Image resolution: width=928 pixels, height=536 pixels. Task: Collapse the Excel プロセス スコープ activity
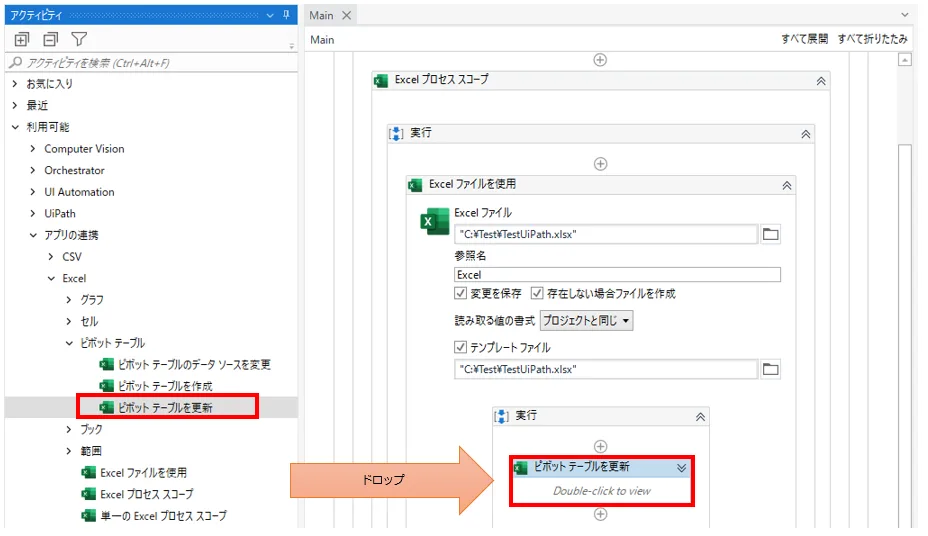pyautogui.click(x=820, y=81)
